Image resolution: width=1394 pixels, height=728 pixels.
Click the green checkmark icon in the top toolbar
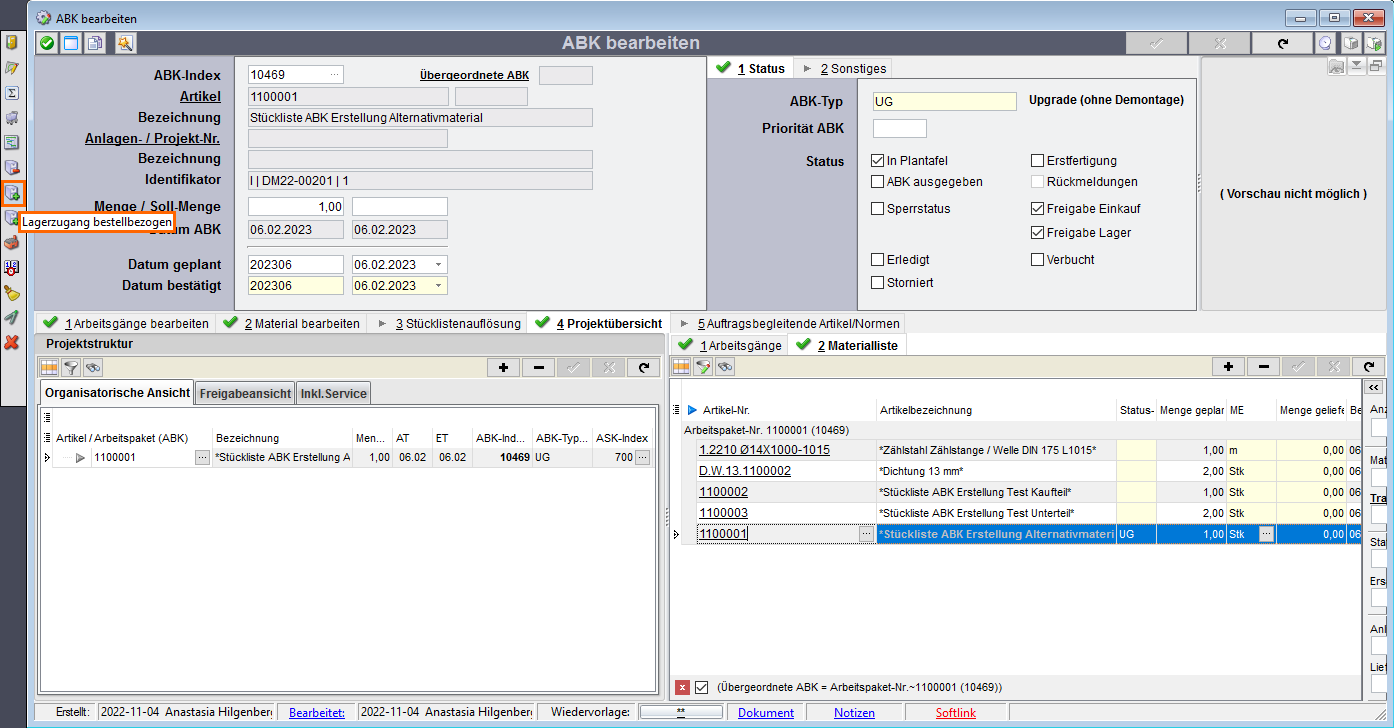pyautogui.click(x=47, y=43)
